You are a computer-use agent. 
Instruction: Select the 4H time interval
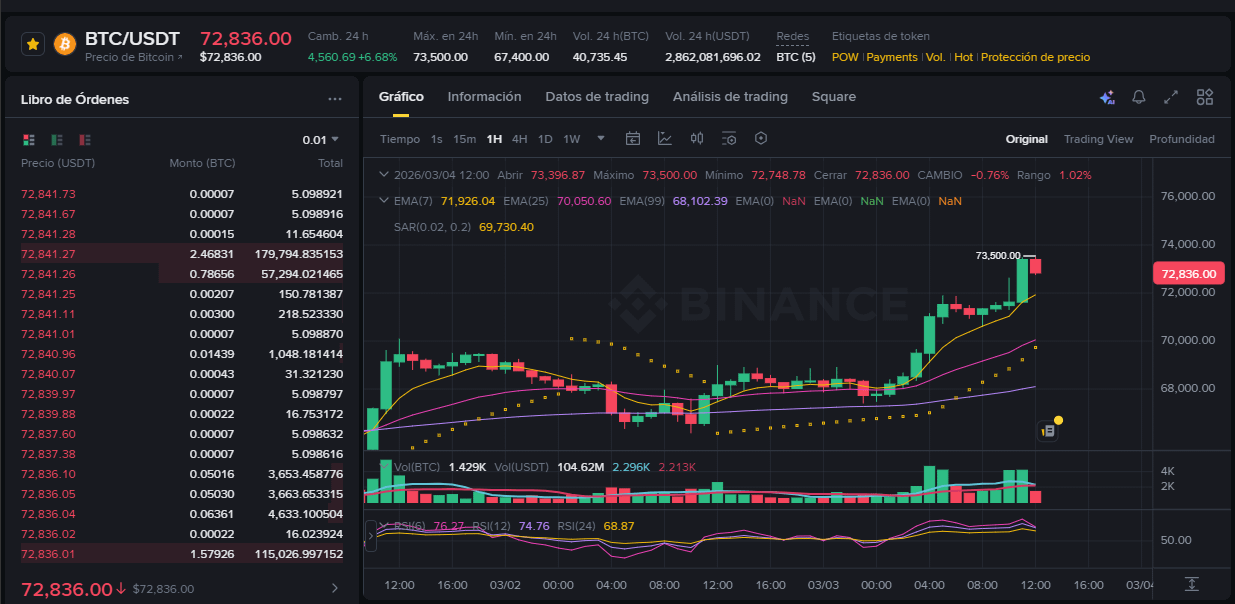520,139
